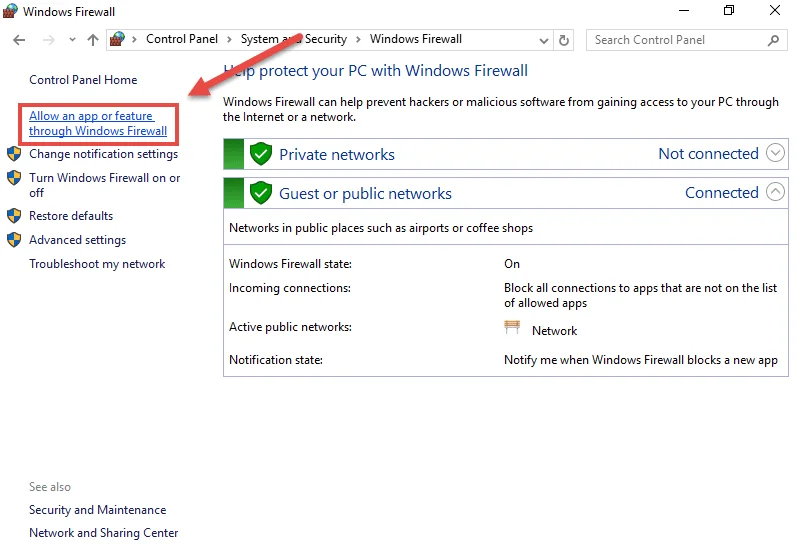Click the search magnifier icon

(x=773, y=40)
